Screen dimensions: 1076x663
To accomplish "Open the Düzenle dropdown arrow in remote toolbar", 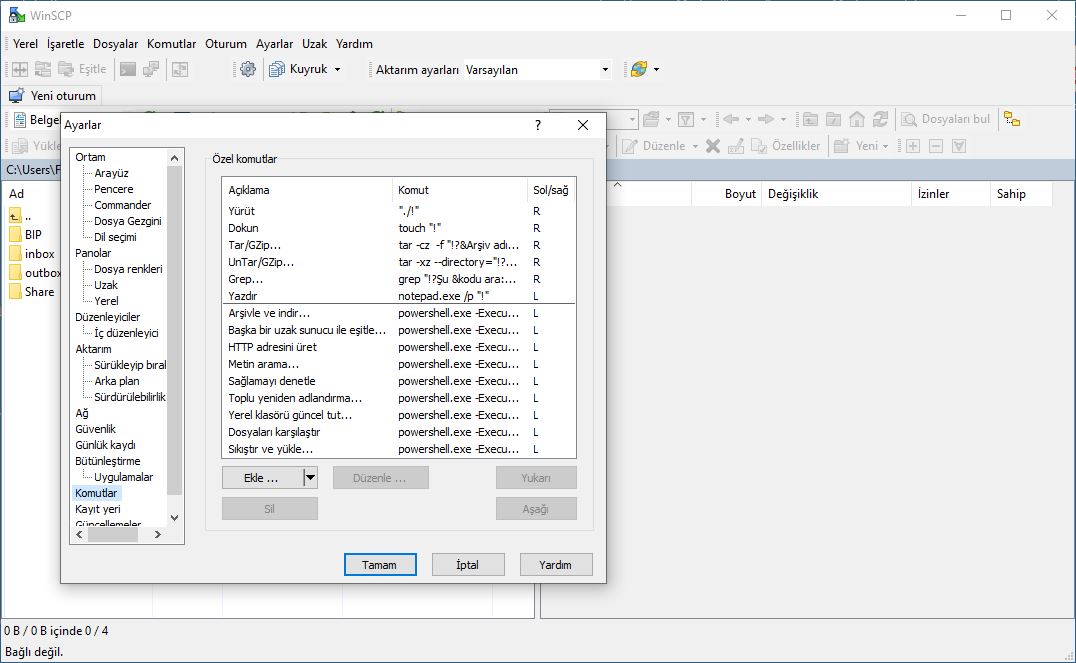I will pos(695,146).
